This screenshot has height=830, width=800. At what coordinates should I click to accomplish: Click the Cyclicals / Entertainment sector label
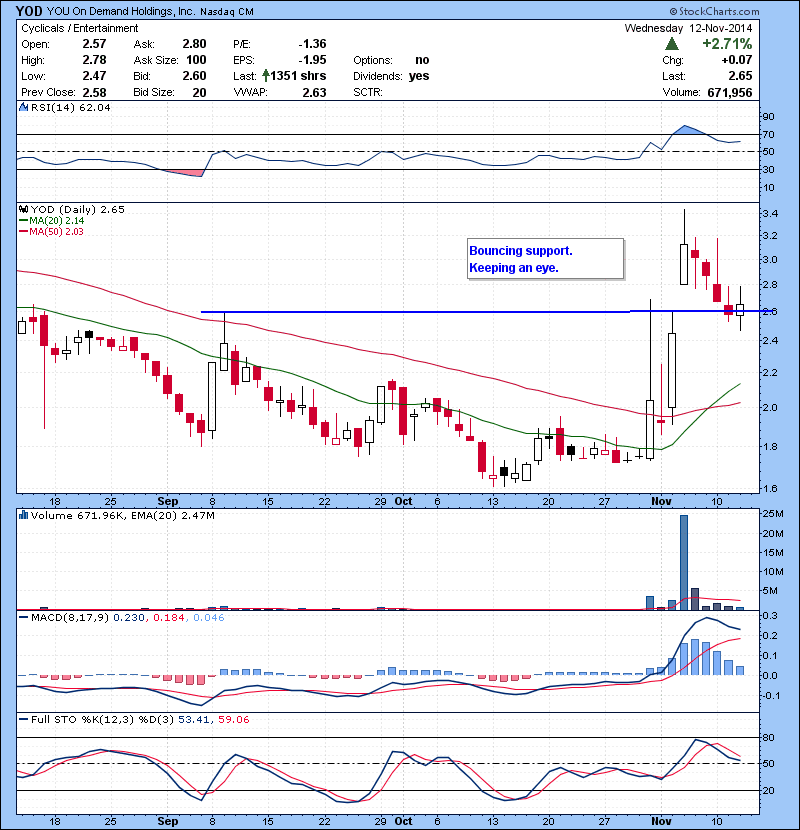coord(79,28)
